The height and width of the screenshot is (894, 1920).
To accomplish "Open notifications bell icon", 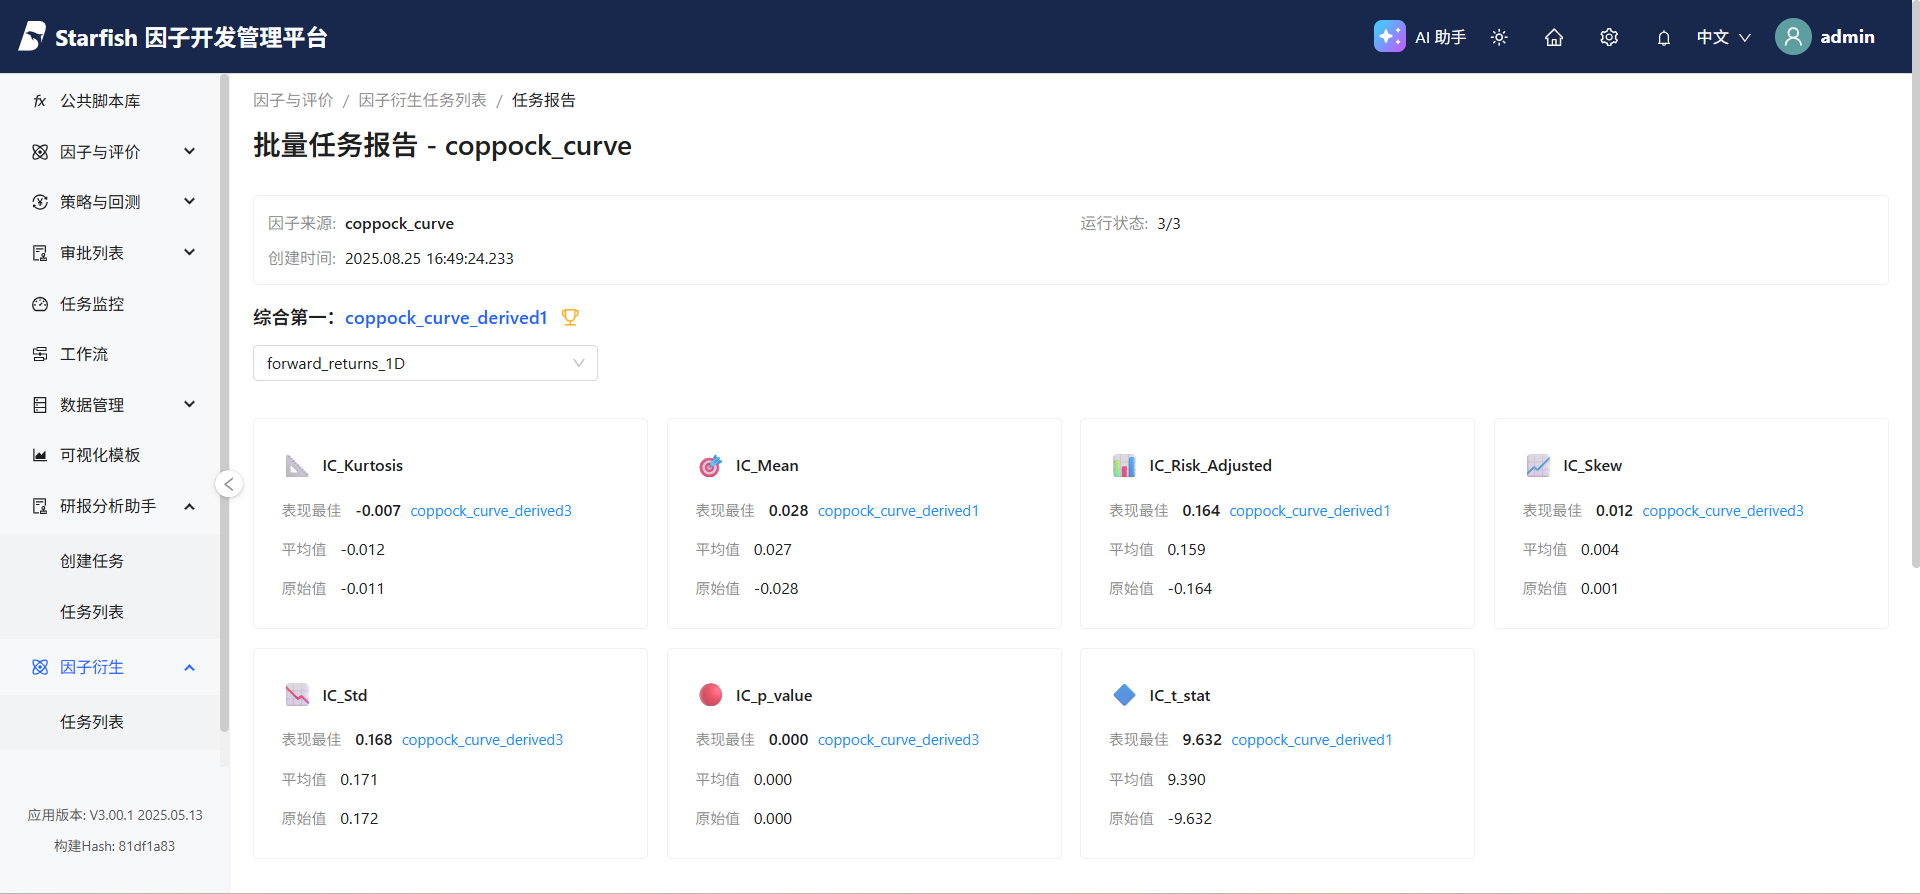I will pyautogui.click(x=1664, y=38).
